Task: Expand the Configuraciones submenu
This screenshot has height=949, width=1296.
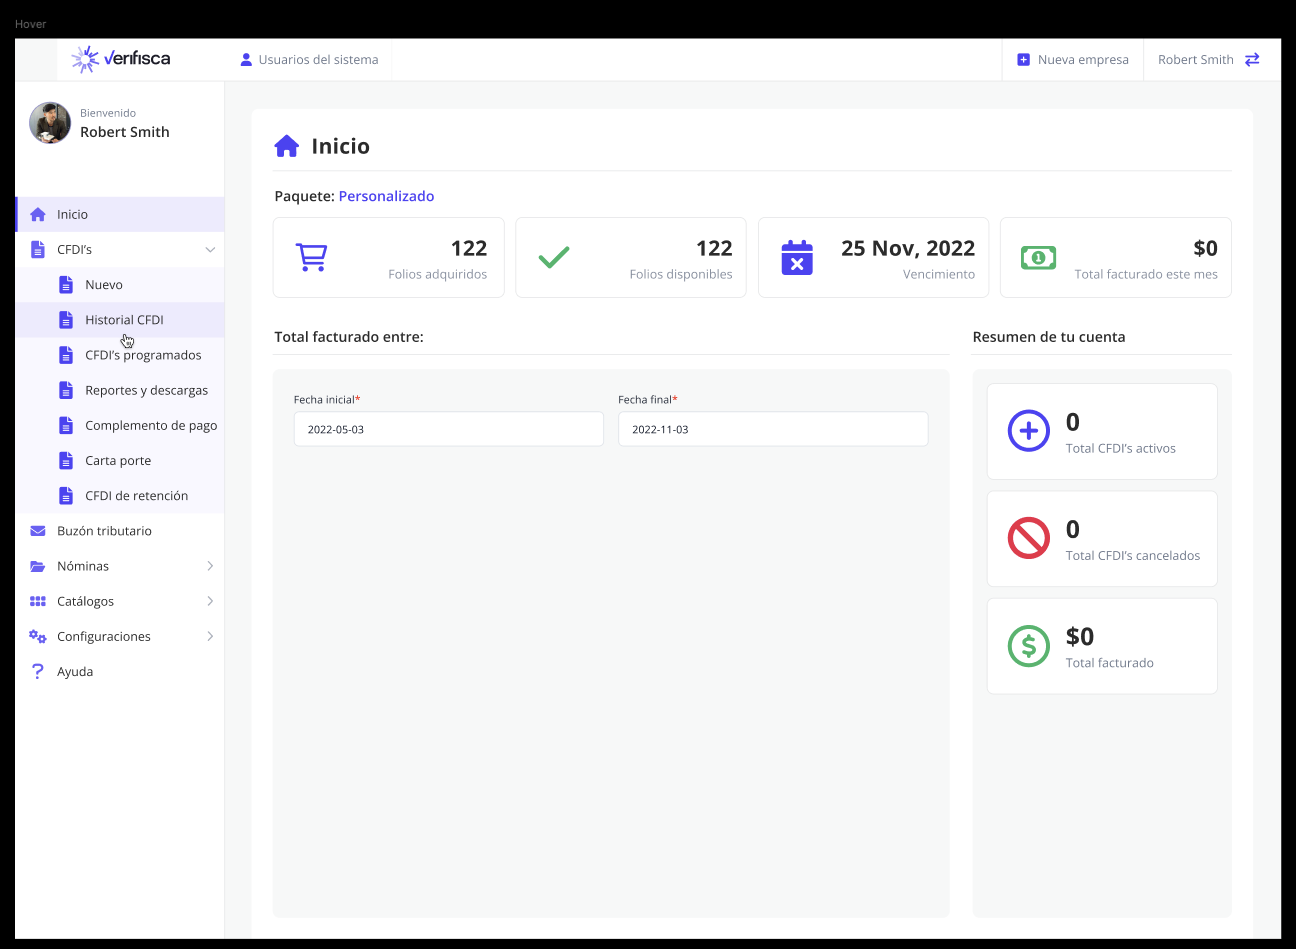Action: pos(210,636)
